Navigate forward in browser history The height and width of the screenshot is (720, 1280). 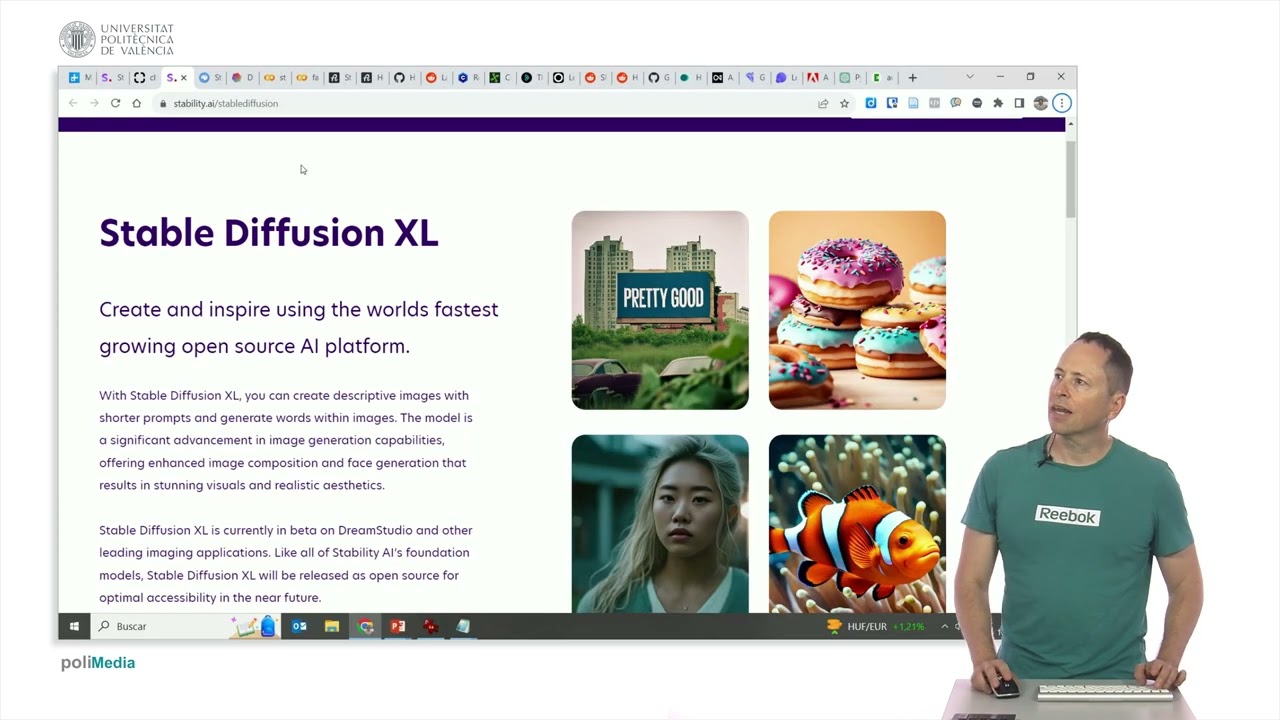click(94, 103)
